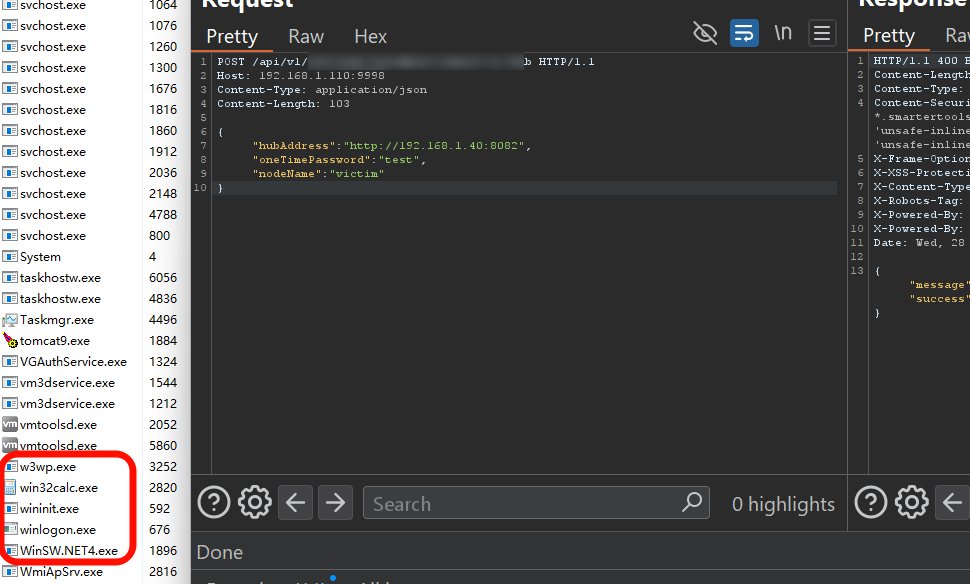Switch Request view to Raw tab
The width and height of the screenshot is (970, 584).
[306, 36]
